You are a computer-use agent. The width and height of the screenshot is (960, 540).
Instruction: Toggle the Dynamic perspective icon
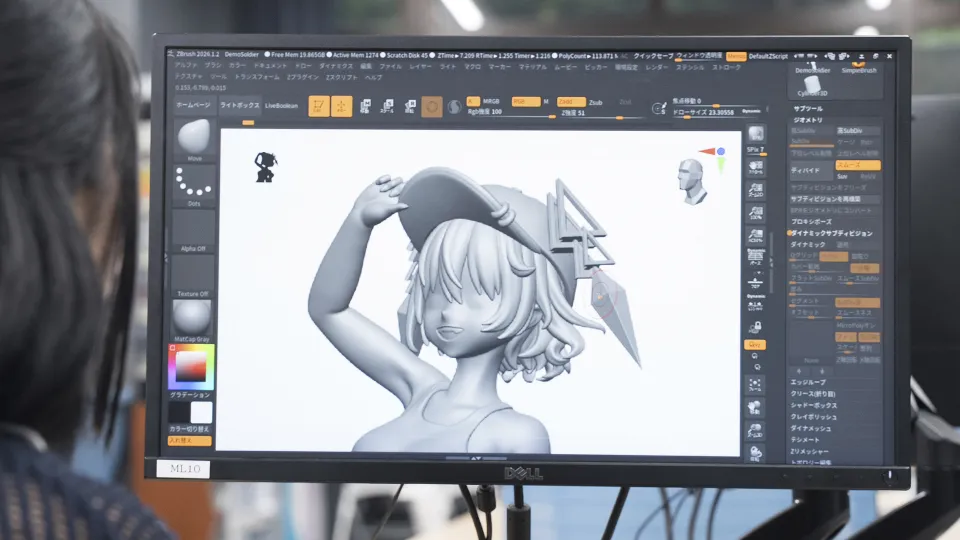click(x=756, y=258)
